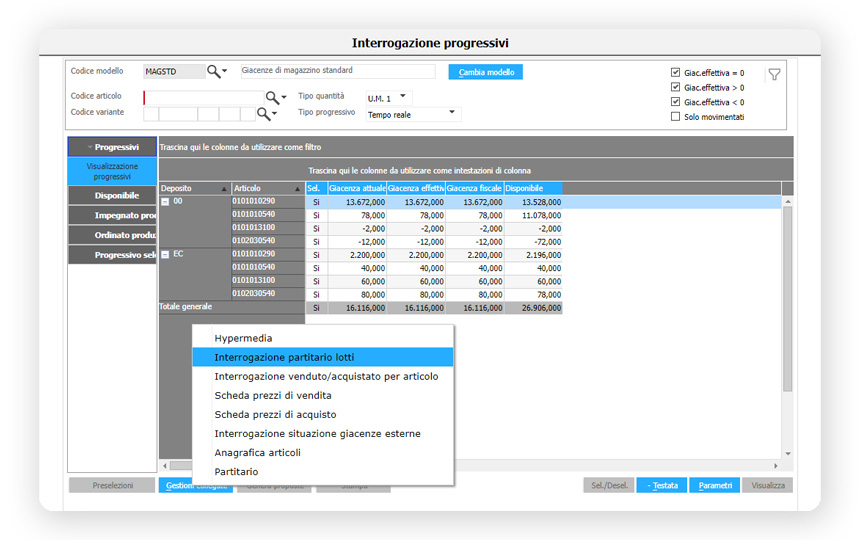Open dropdown arrow next to Codice modello search

(x=225, y=71)
